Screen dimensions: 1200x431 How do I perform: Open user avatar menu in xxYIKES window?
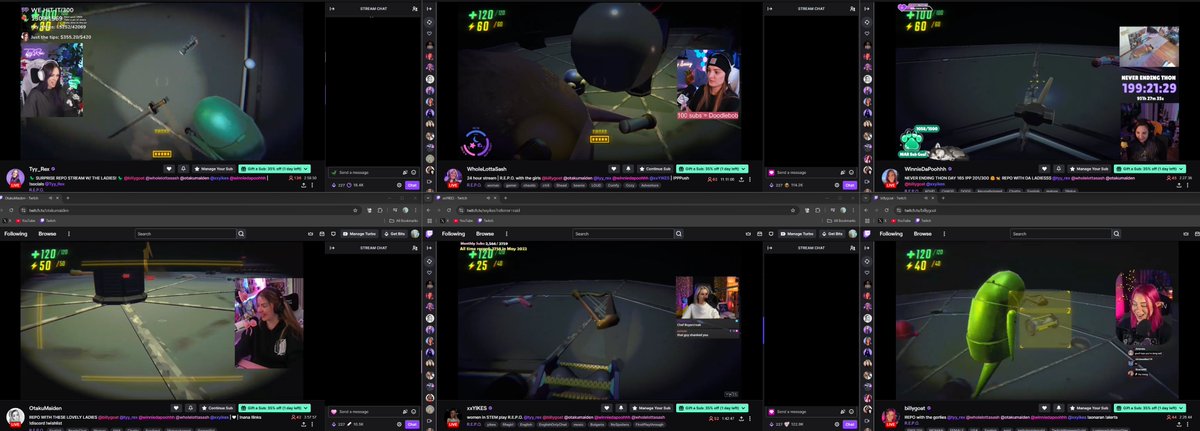855,233
